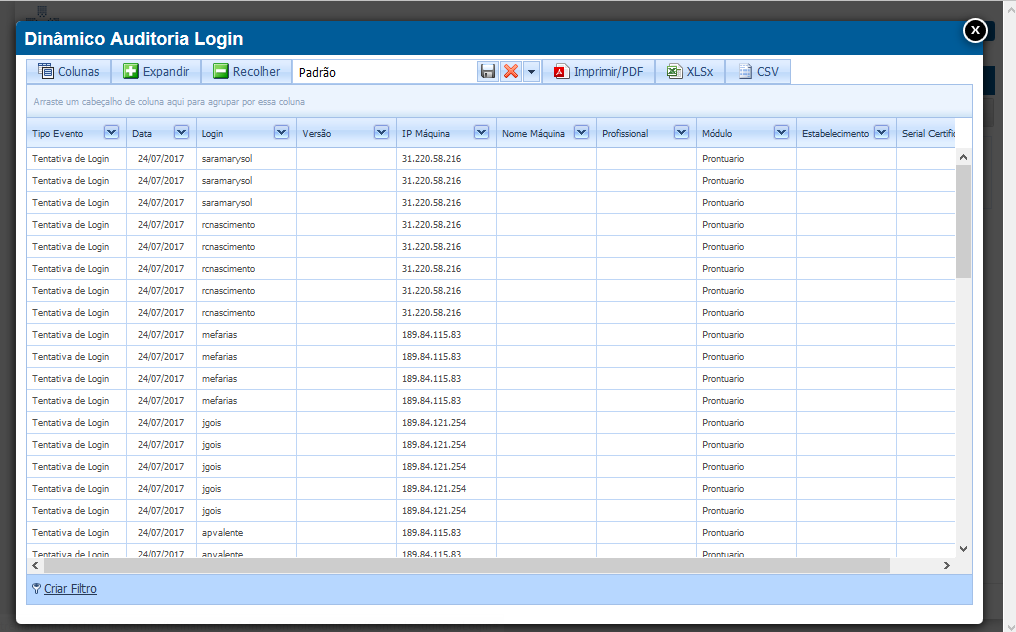Screen dimensions: 1016x632
Task: Open the Versão column filter dropdown
Action: (x=382, y=132)
